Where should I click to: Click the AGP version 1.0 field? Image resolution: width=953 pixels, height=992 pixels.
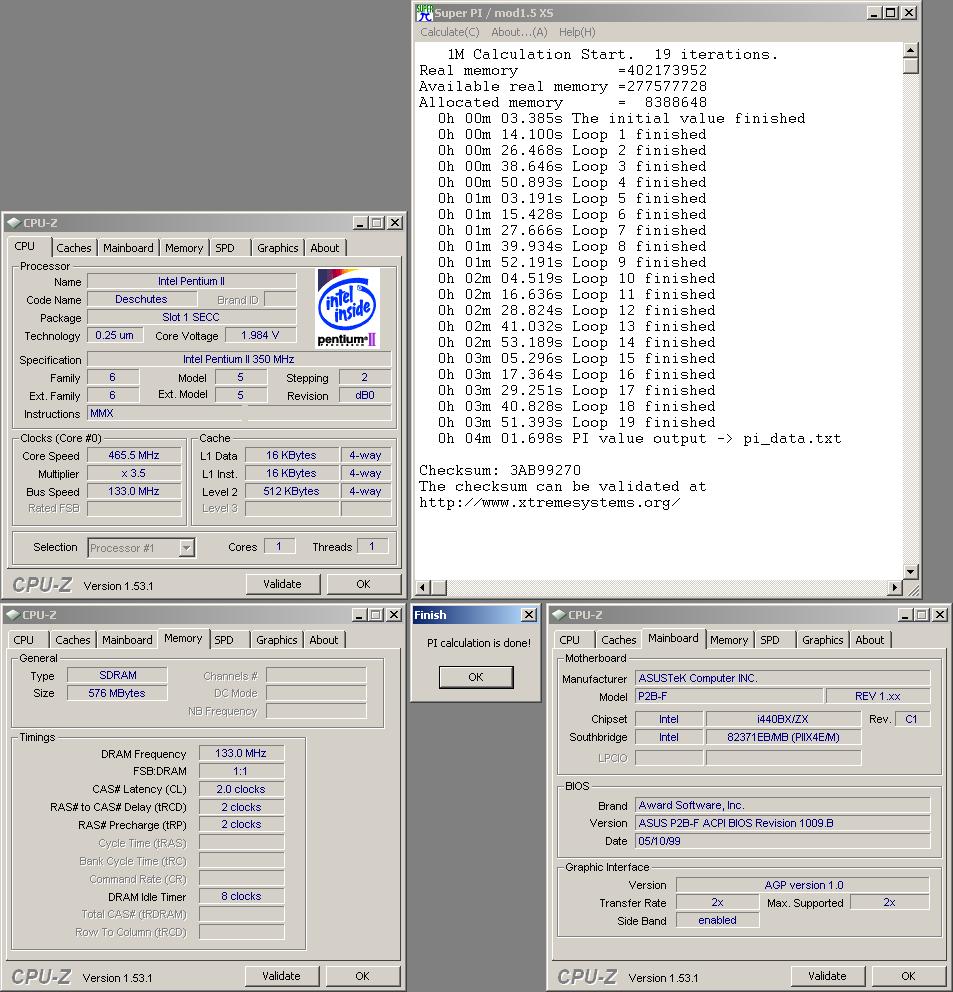click(803, 885)
